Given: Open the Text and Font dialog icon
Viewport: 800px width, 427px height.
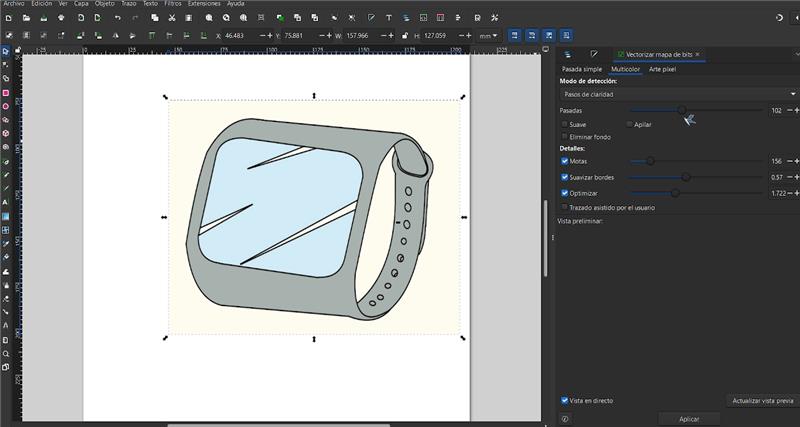Looking at the screenshot, I should click(389, 18).
